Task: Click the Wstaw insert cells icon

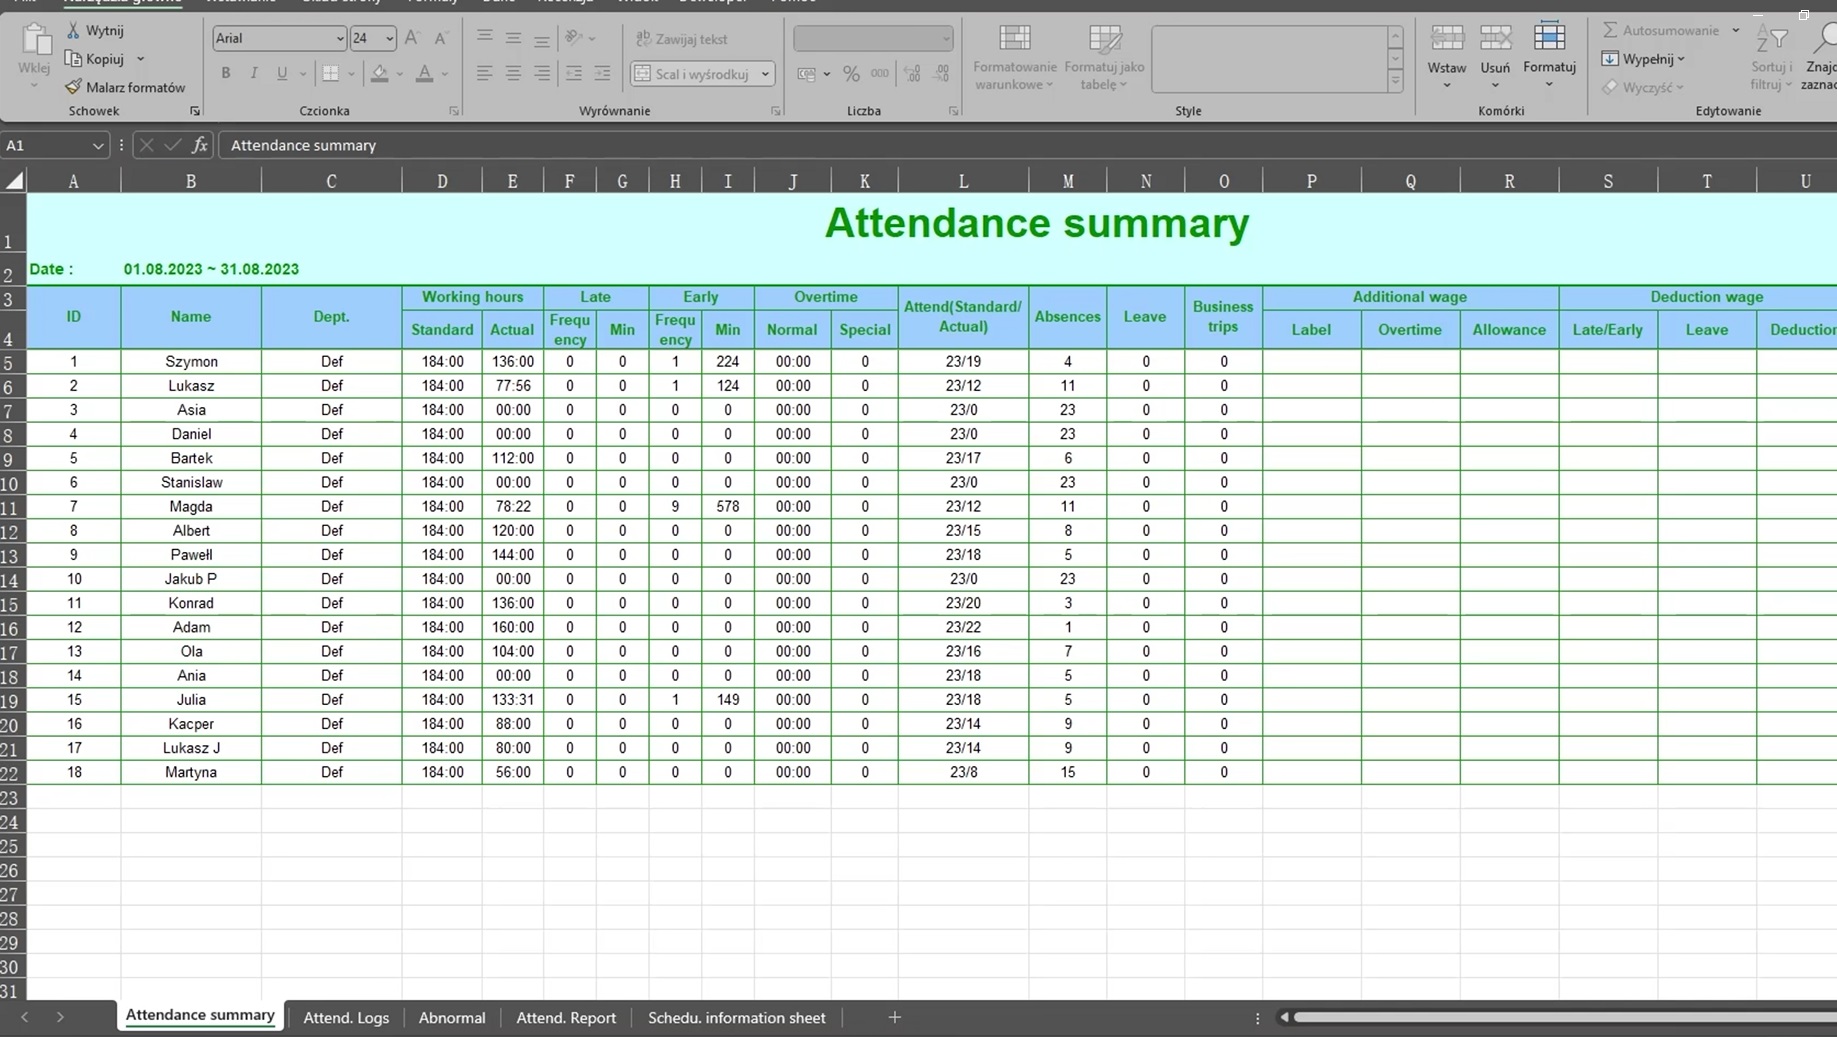Action: click(1447, 38)
